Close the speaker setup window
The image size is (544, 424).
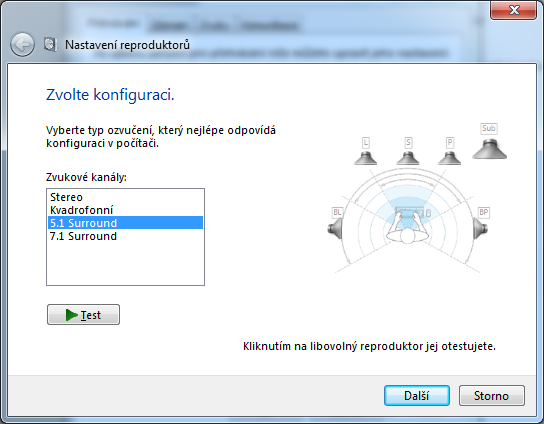coord(513,10)
